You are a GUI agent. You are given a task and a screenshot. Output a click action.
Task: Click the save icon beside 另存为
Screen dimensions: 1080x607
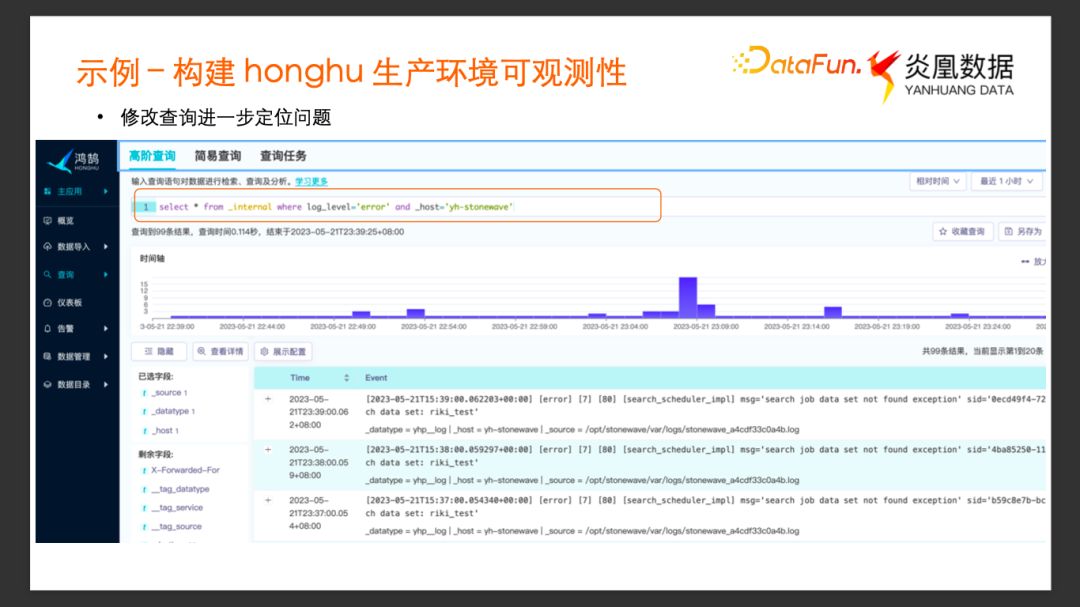[x=1008, y=232]
